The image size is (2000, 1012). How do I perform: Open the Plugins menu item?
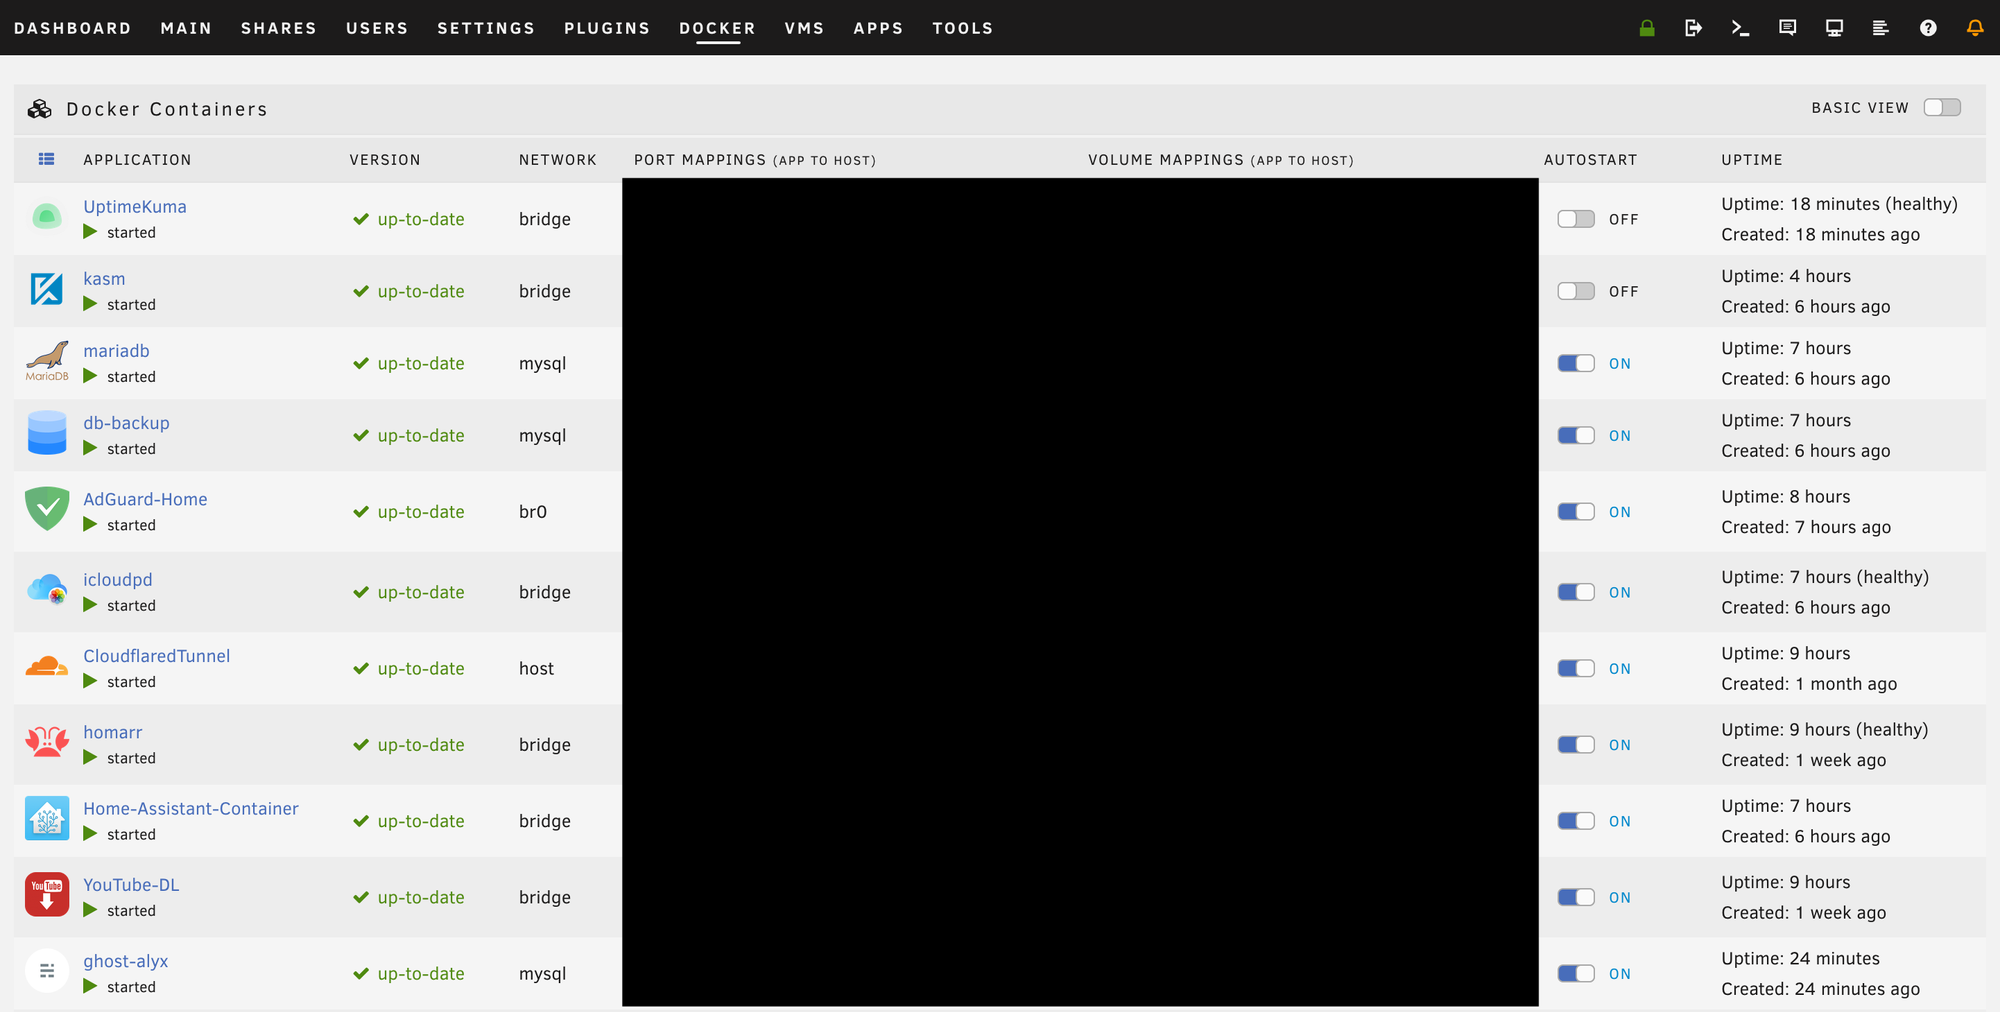[x=607, y=28]
